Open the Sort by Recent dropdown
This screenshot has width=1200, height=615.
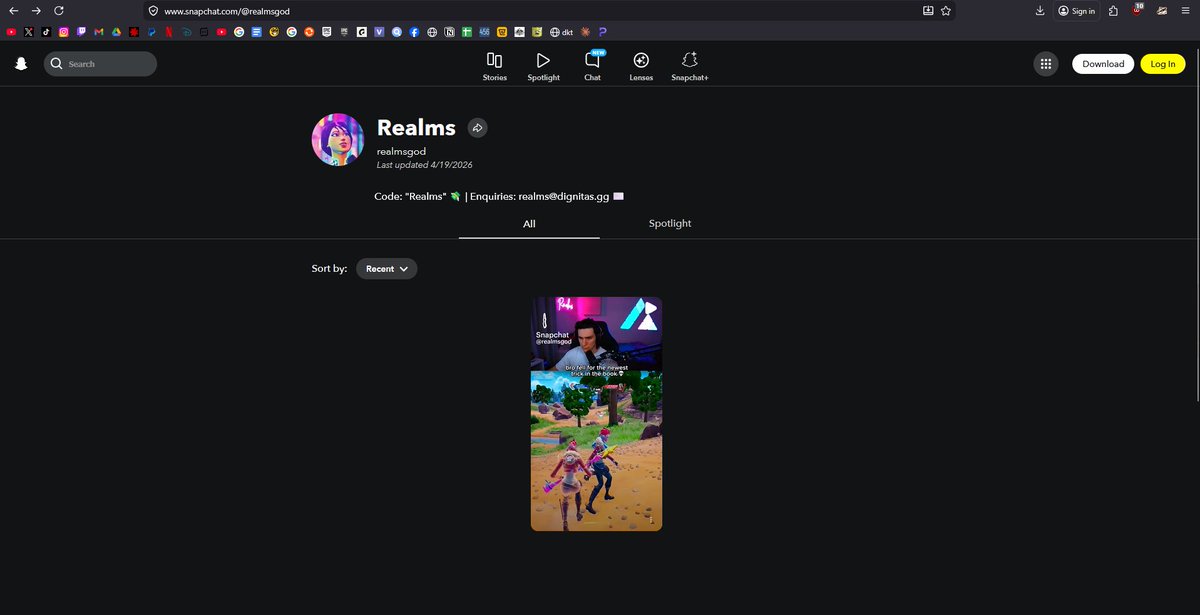[386, 268]
